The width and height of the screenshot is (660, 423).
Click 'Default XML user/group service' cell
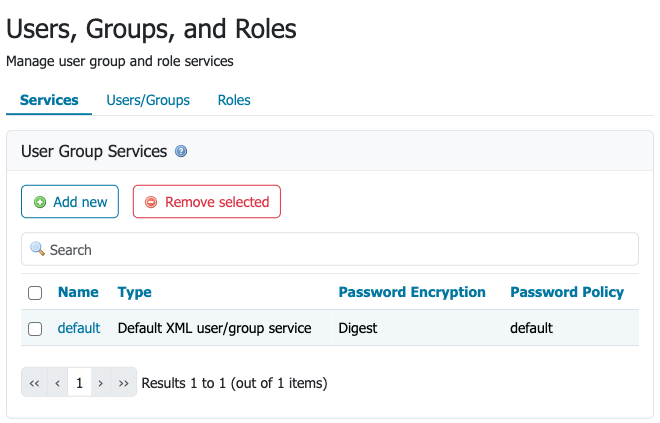pos(215,328)
